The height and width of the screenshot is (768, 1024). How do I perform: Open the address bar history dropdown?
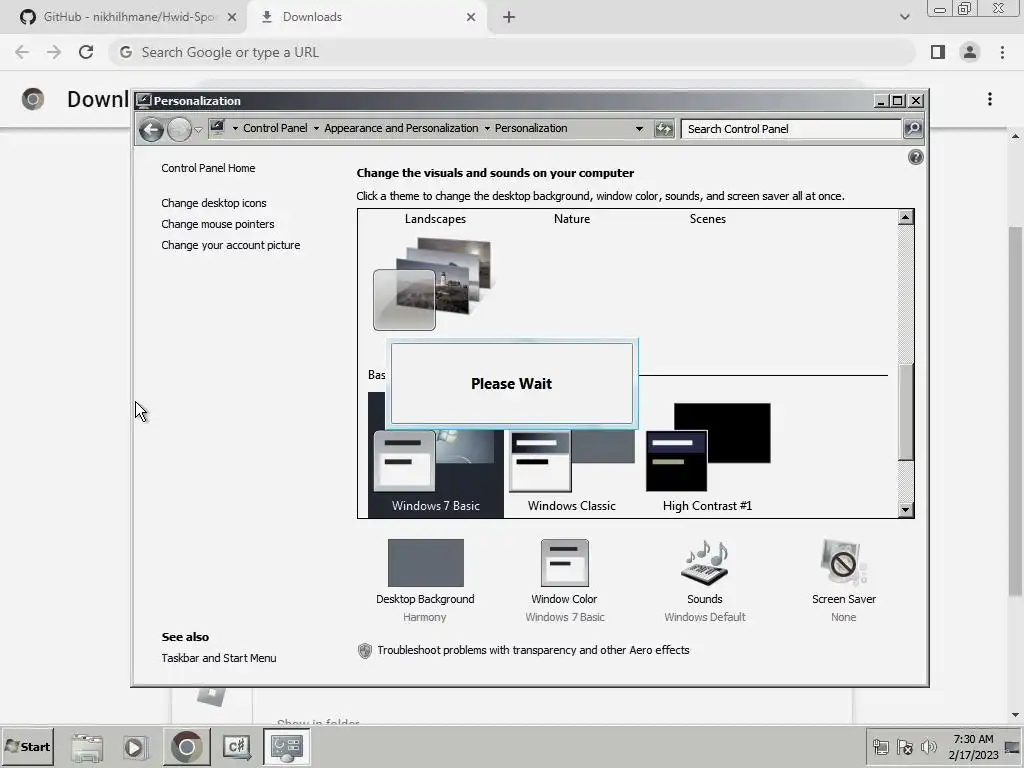pos(639,129)
